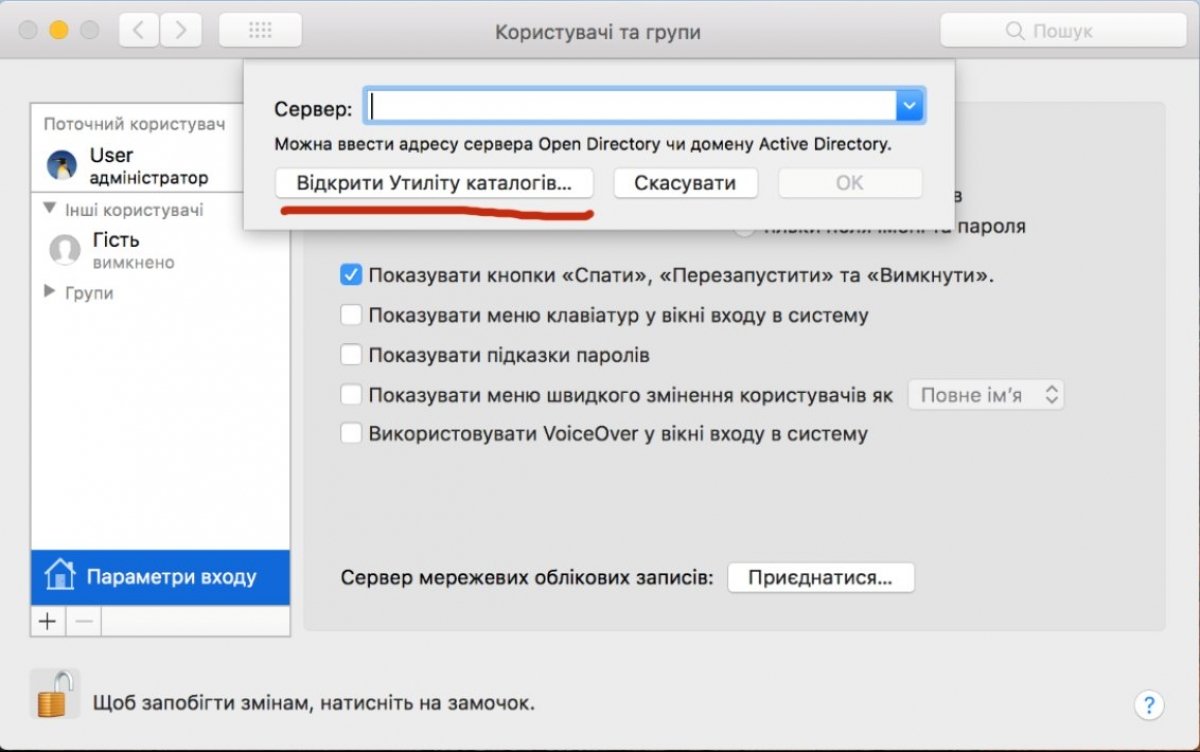Click the plus add user button
This screenshot has width=1200, height=752.
click(47, 621)
